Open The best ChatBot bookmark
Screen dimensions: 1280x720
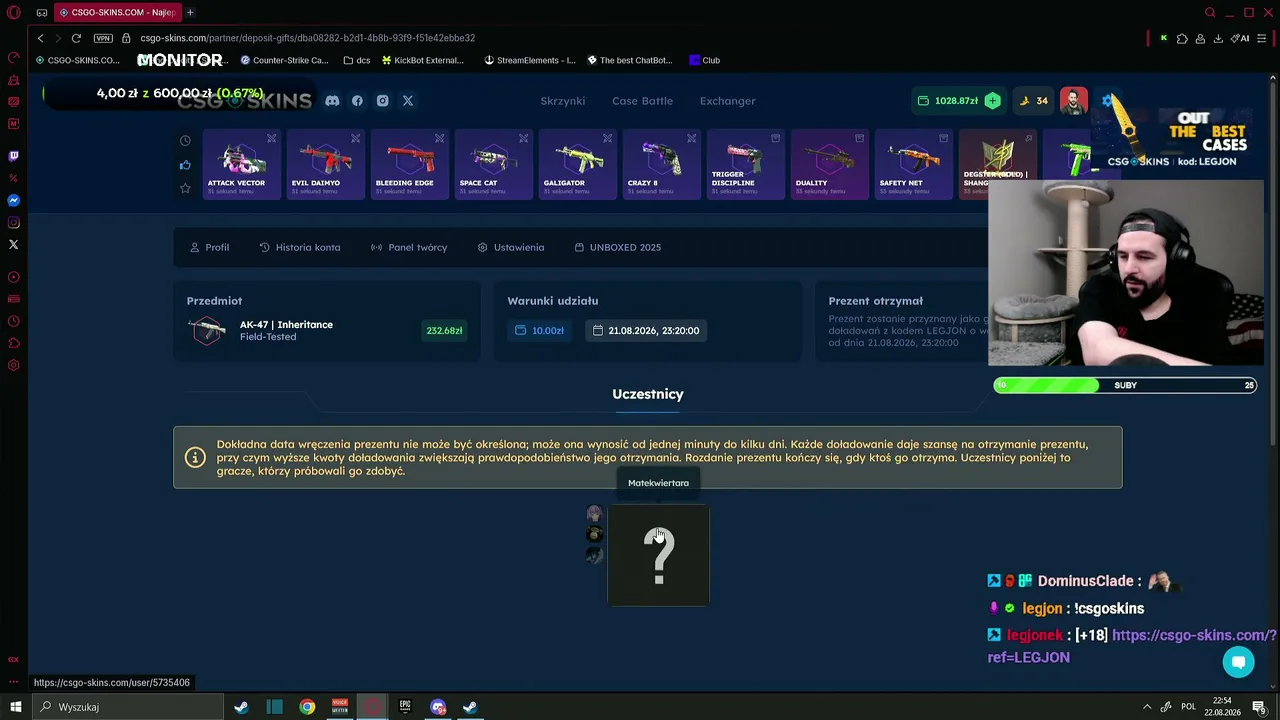coord(630,60)
